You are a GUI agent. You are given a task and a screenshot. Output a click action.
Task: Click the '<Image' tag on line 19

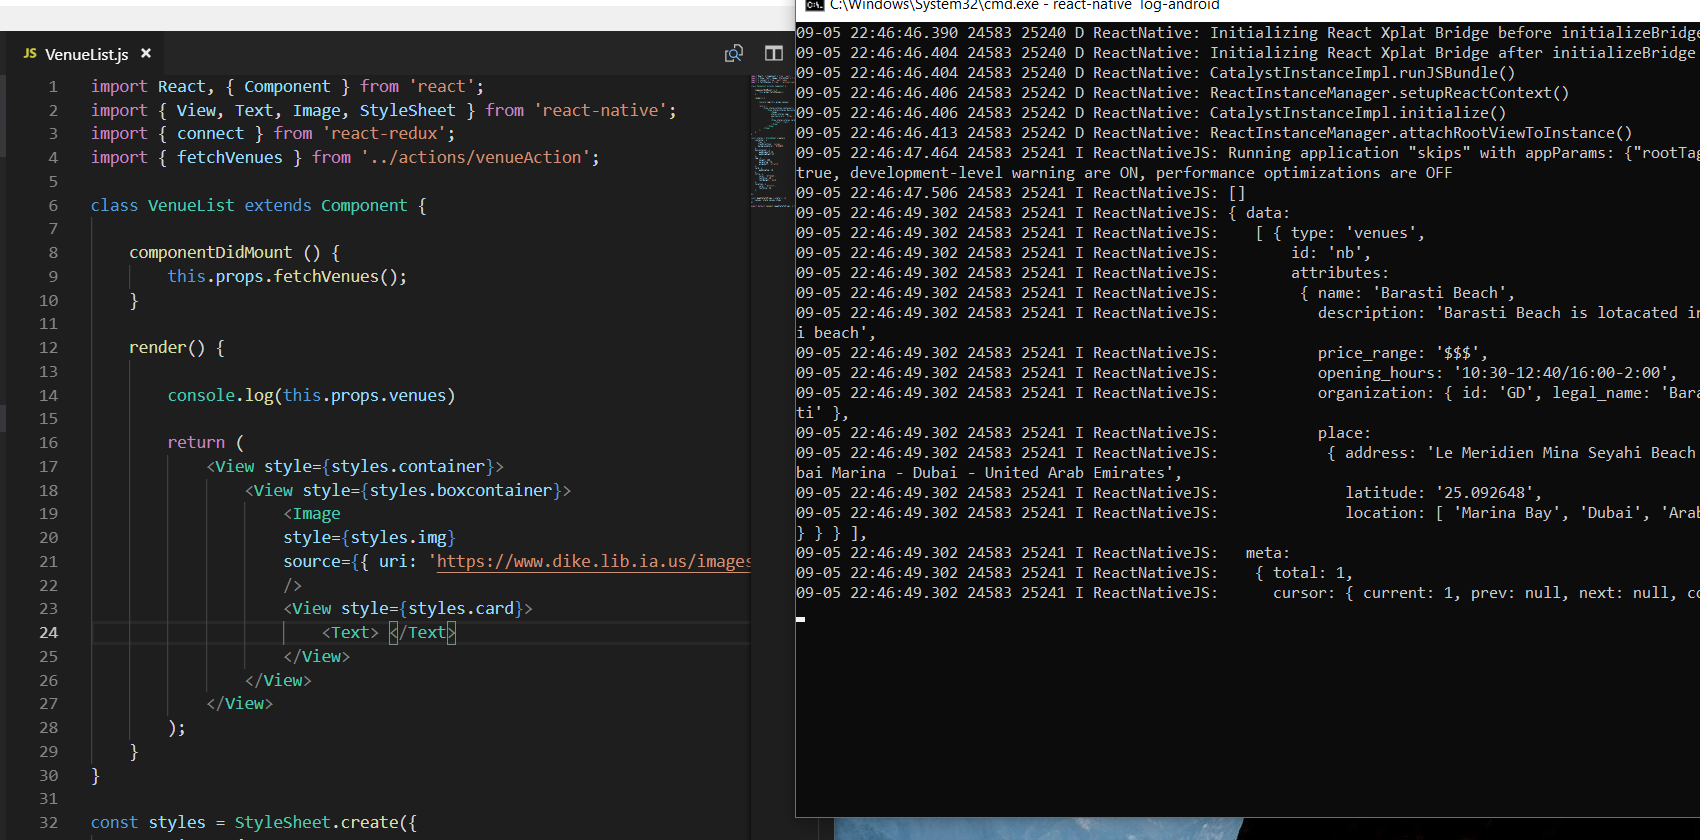click(x=312, y=513)
